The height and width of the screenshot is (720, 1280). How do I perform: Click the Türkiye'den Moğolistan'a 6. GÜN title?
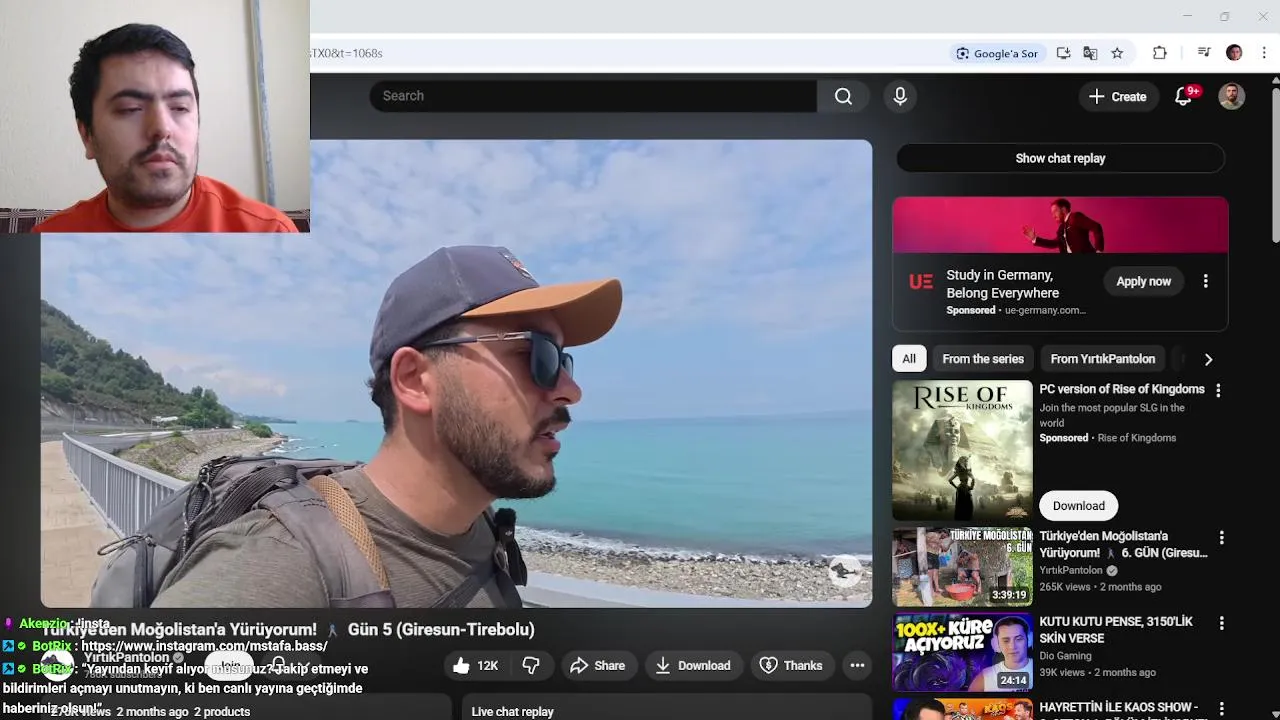1123,544
